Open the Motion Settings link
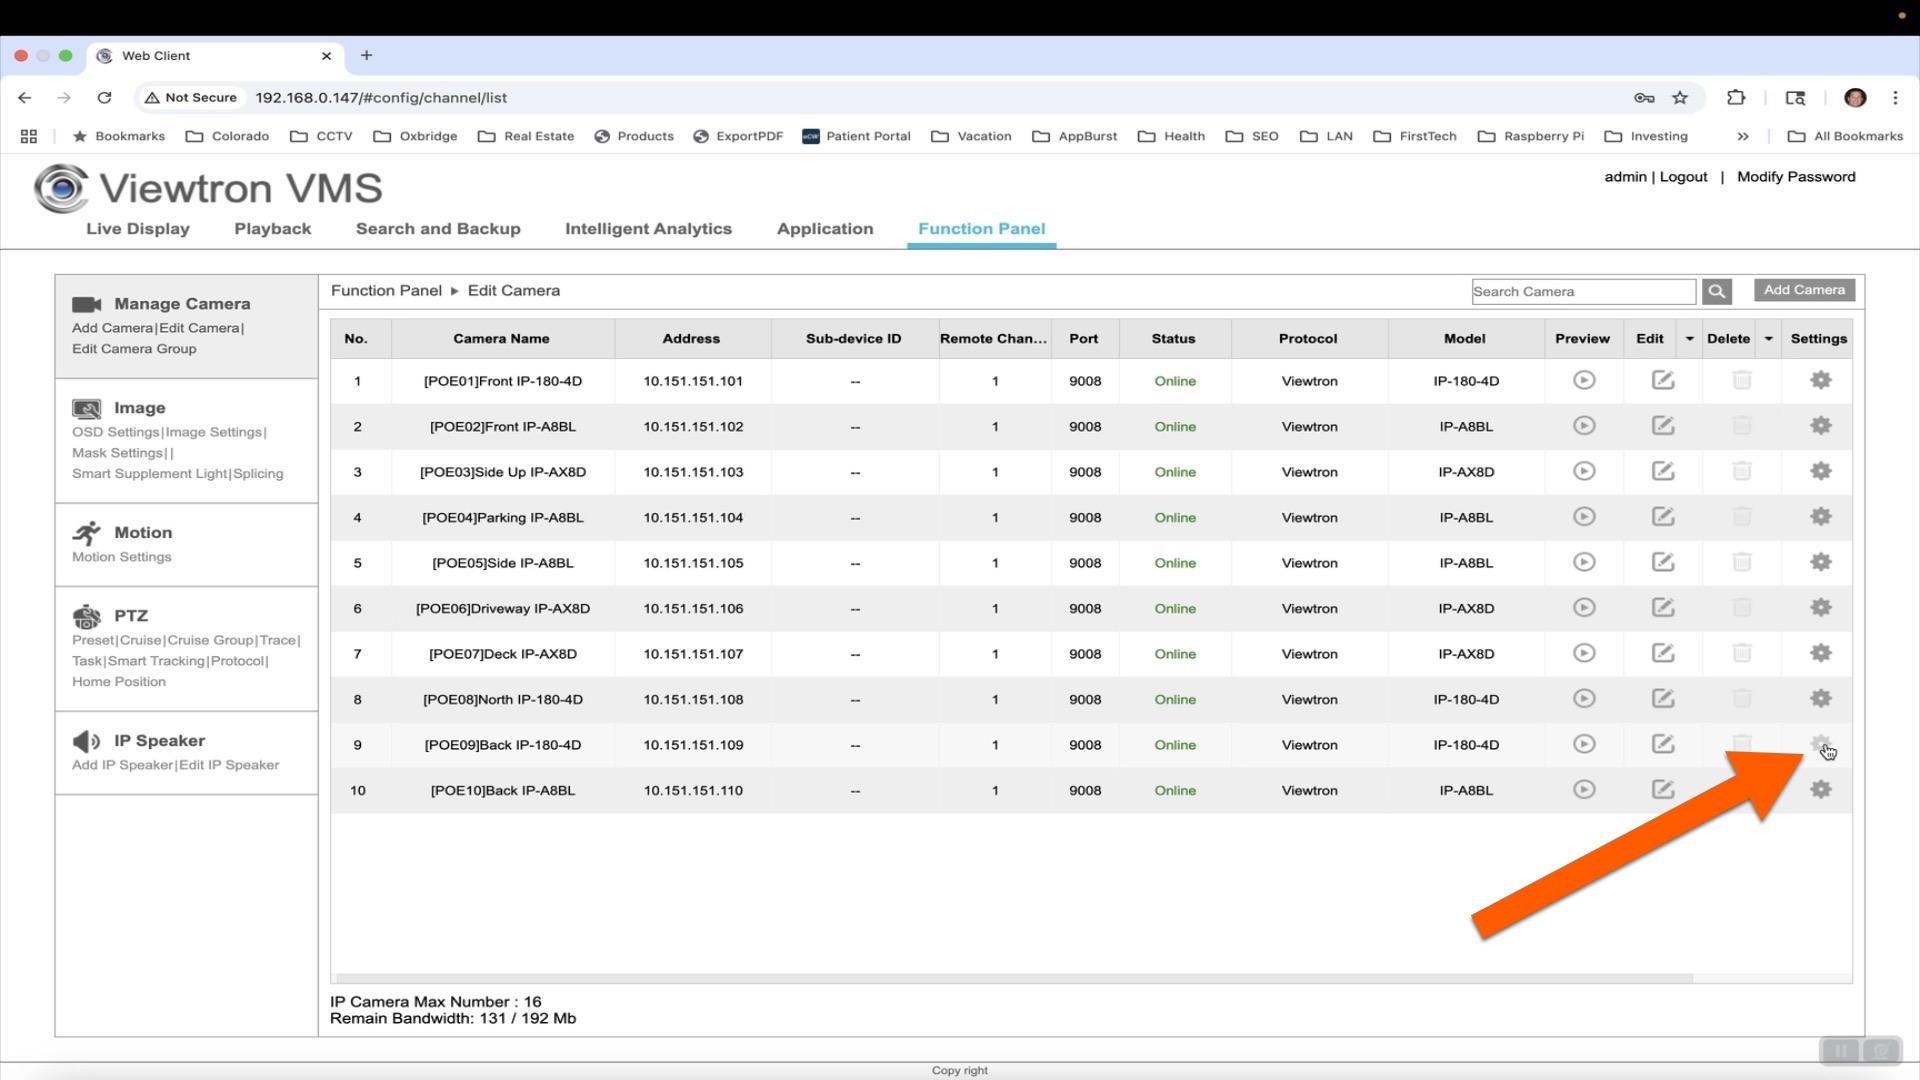 pyautogui.click(x=121, y=557)
